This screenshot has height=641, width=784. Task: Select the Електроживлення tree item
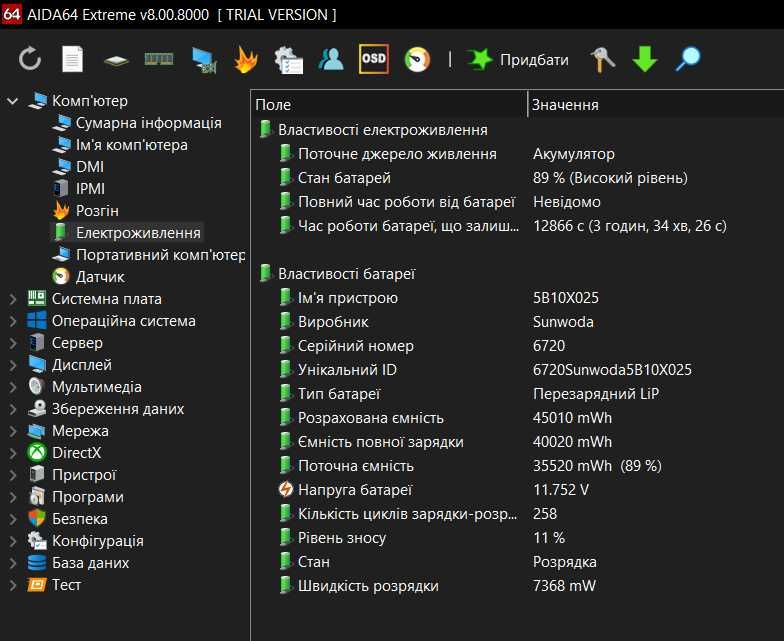tap(138, 233)
